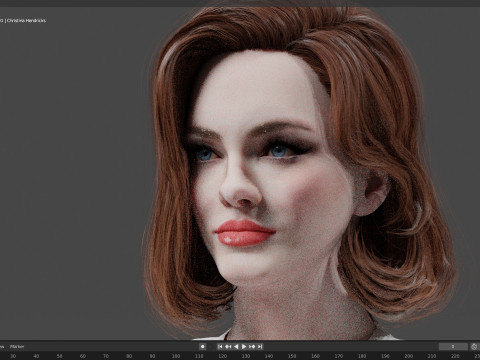Toggle auto keying record button
Screen dimensions: 480x360
click(x=202, y=347)
